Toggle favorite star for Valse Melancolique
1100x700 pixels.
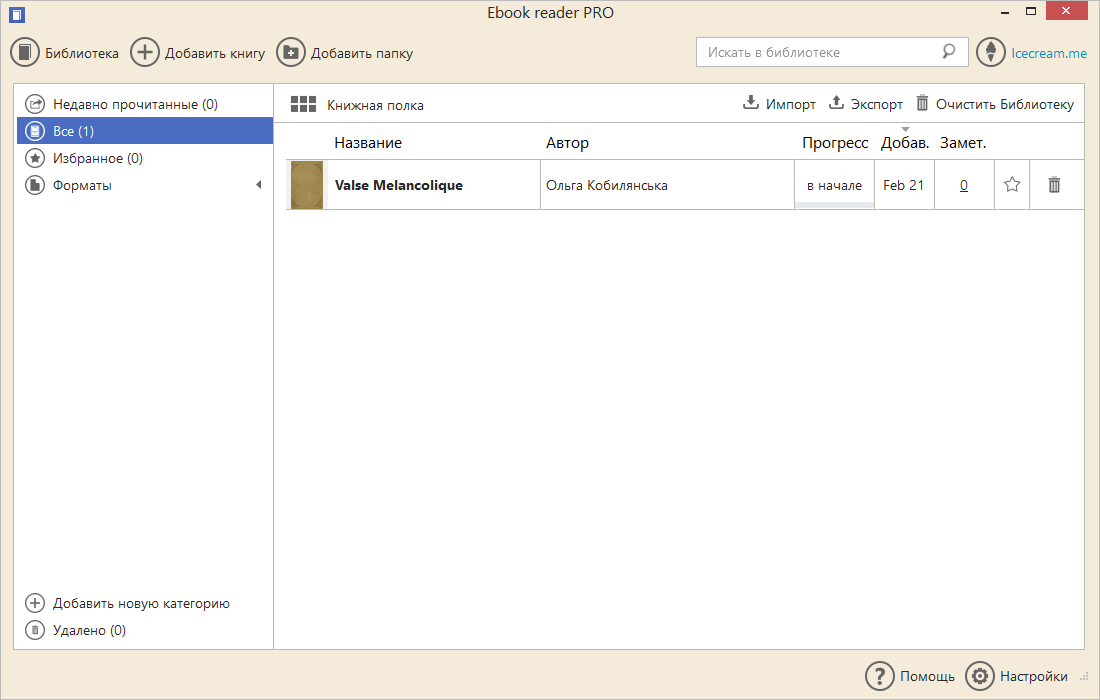pyautogui.click(x=1012, y=185)
